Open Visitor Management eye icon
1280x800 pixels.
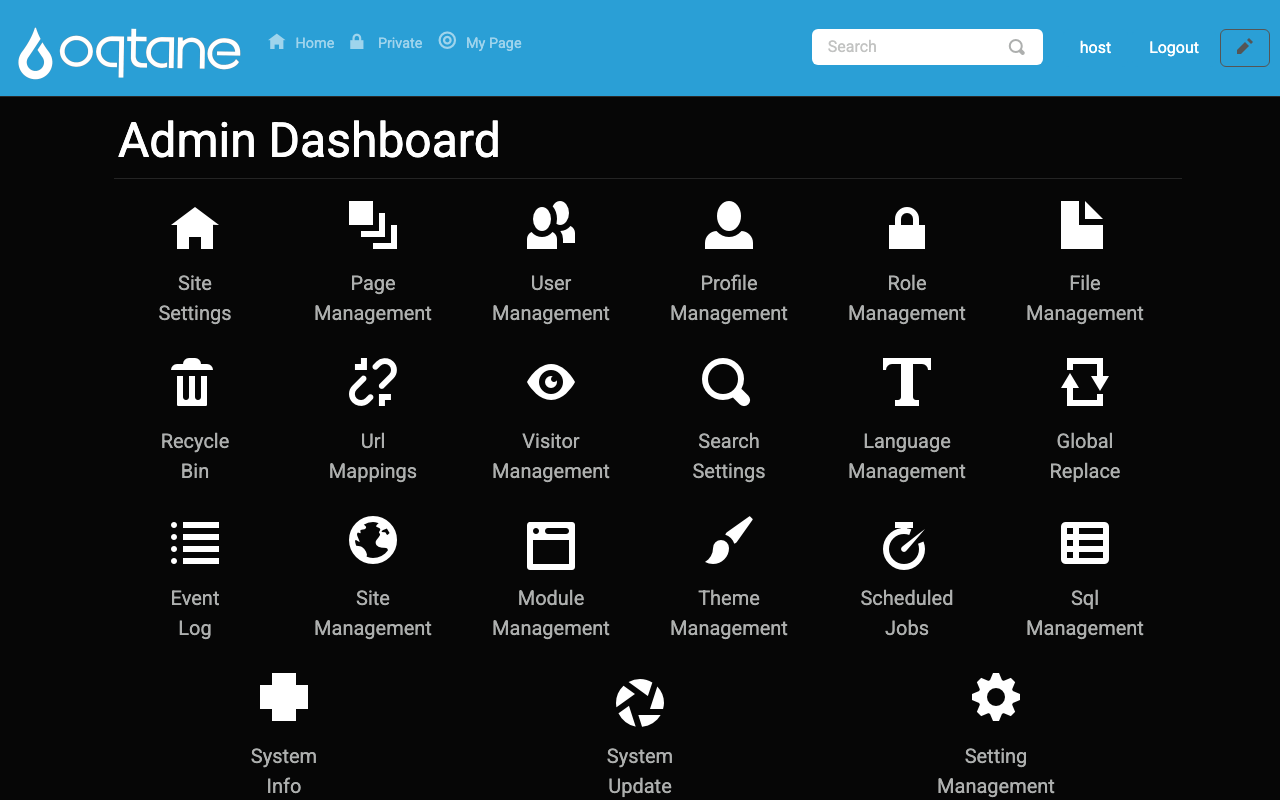pos(551,382)
